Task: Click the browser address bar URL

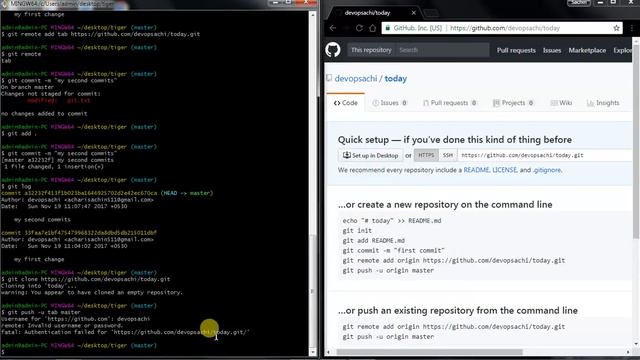Action: 505,28
